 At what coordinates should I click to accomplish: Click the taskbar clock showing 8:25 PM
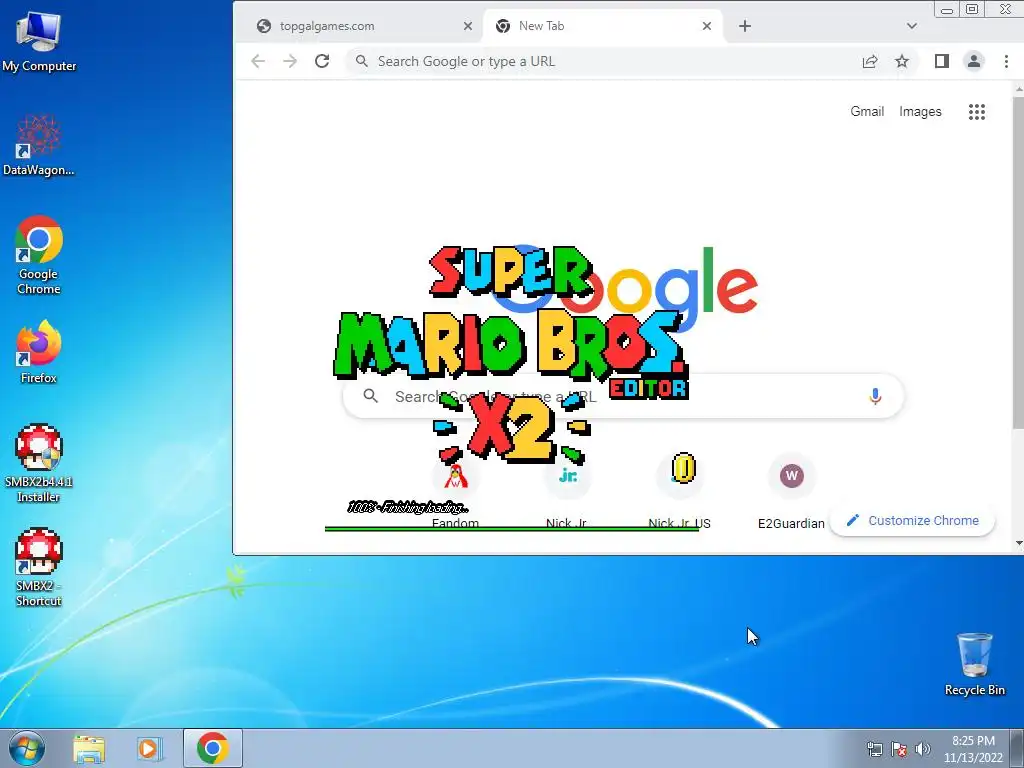pyautogui.click(x=973, y=748)
